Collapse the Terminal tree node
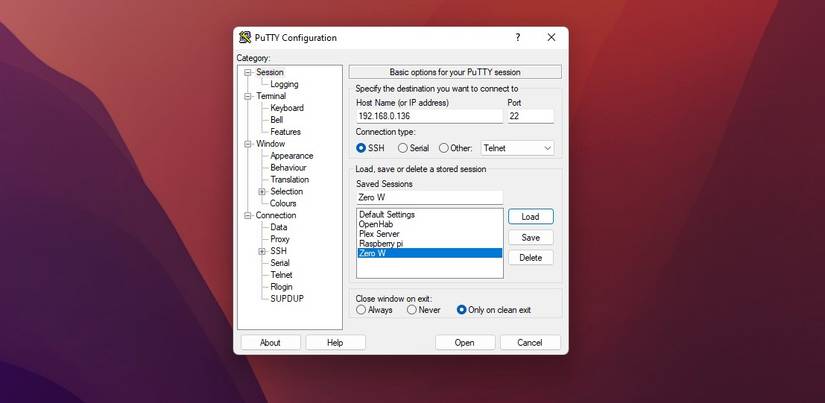 248,96
